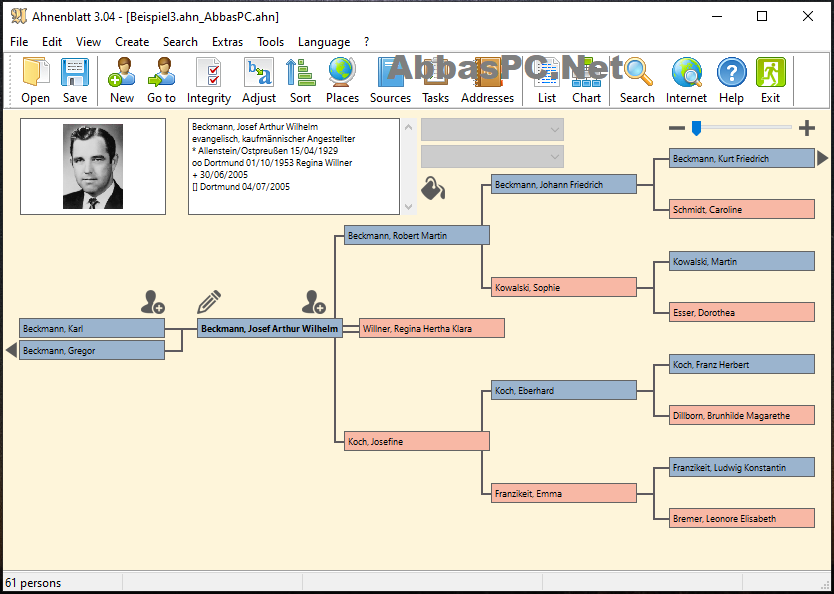Image resolution: width=834 pixels, height=594 pixels.
Task: Click zoom out minus icon
Action: [677, 128]
